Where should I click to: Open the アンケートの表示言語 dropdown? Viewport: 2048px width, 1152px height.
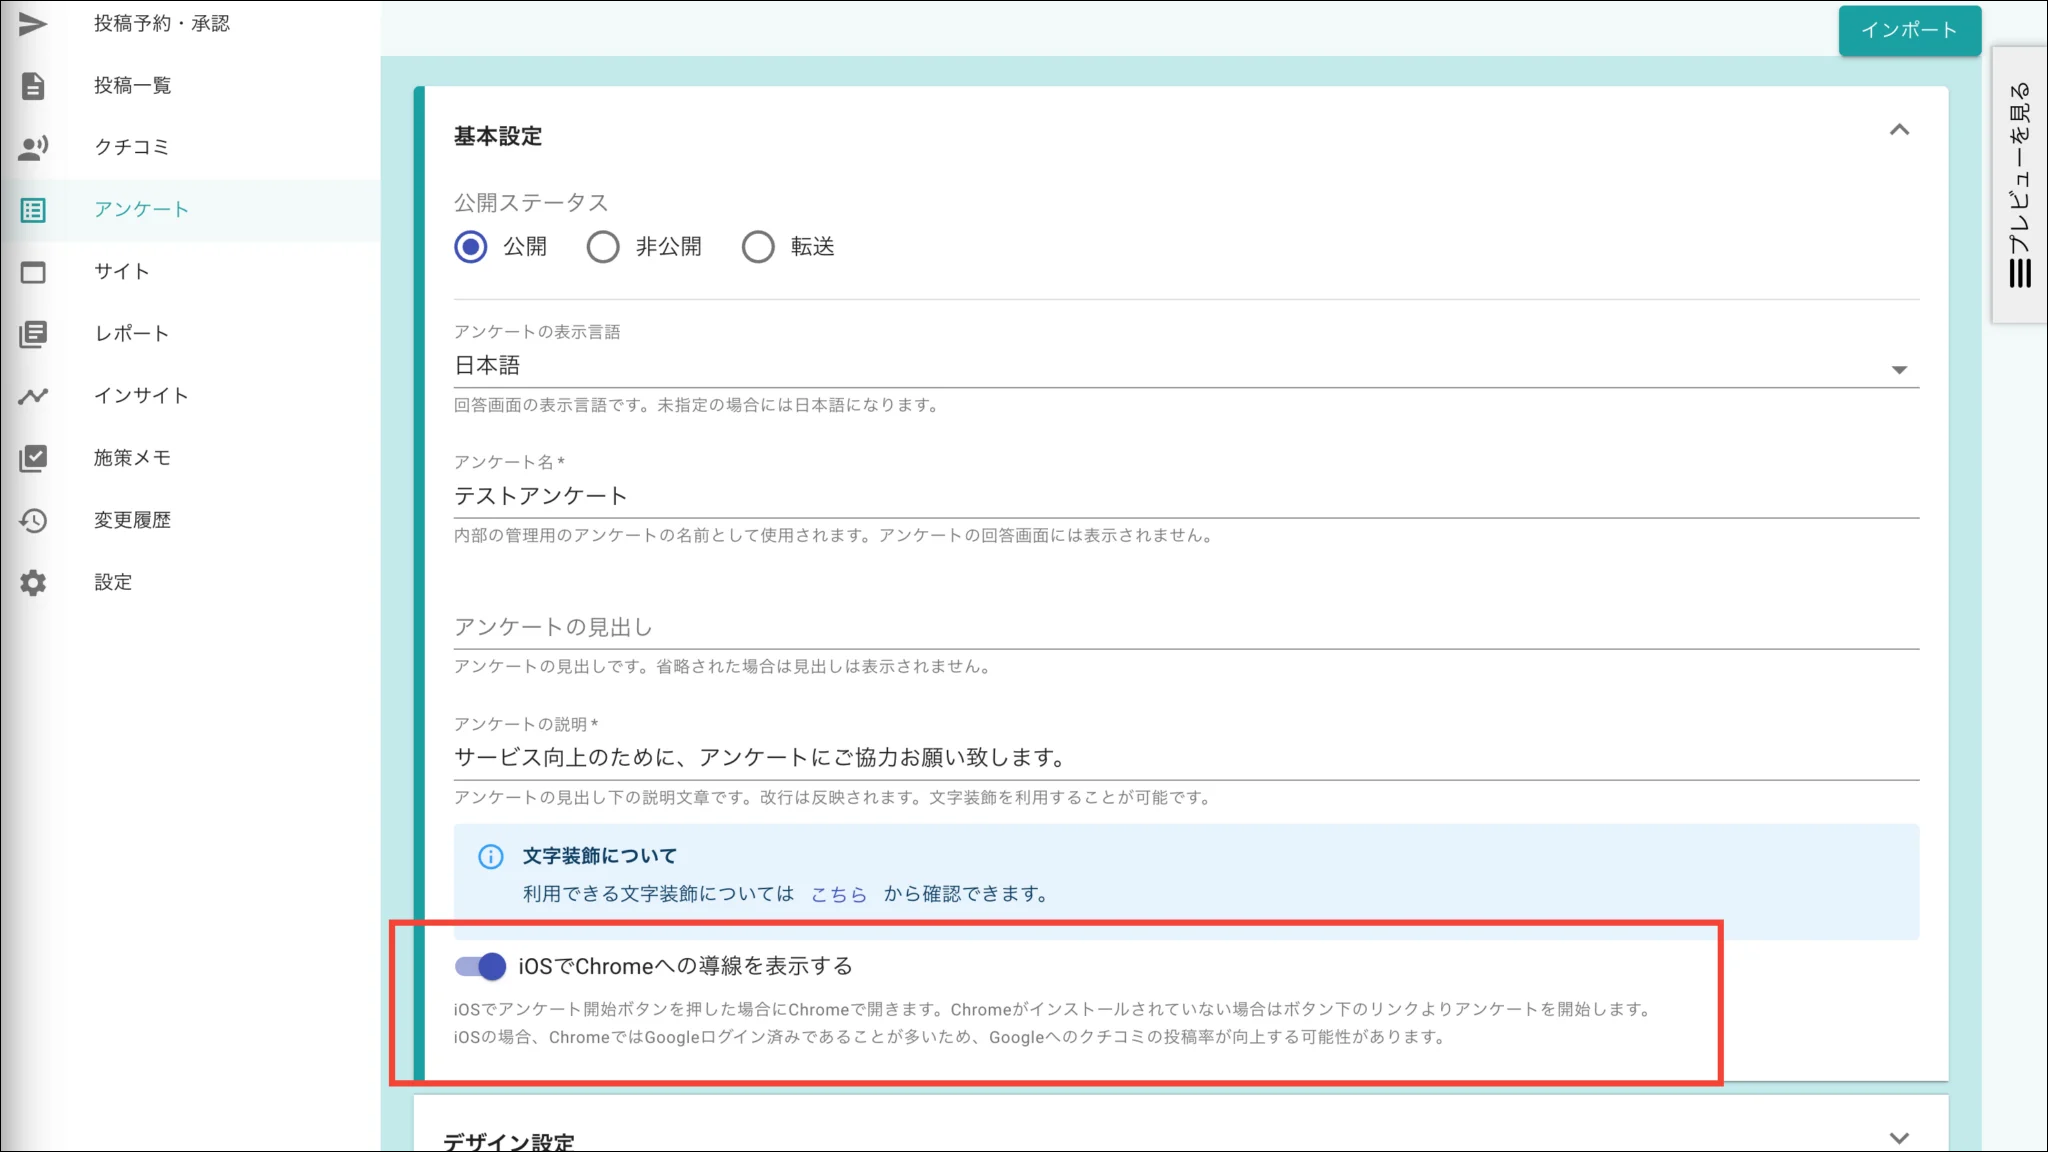pyautogui.click(x=1186, y=367)
